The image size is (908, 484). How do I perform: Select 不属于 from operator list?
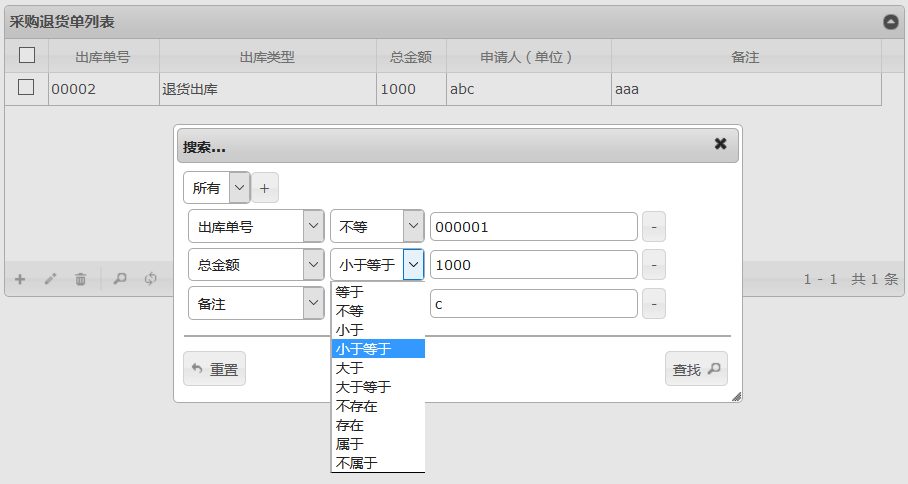pyautogui.click(x=378, y=463)
